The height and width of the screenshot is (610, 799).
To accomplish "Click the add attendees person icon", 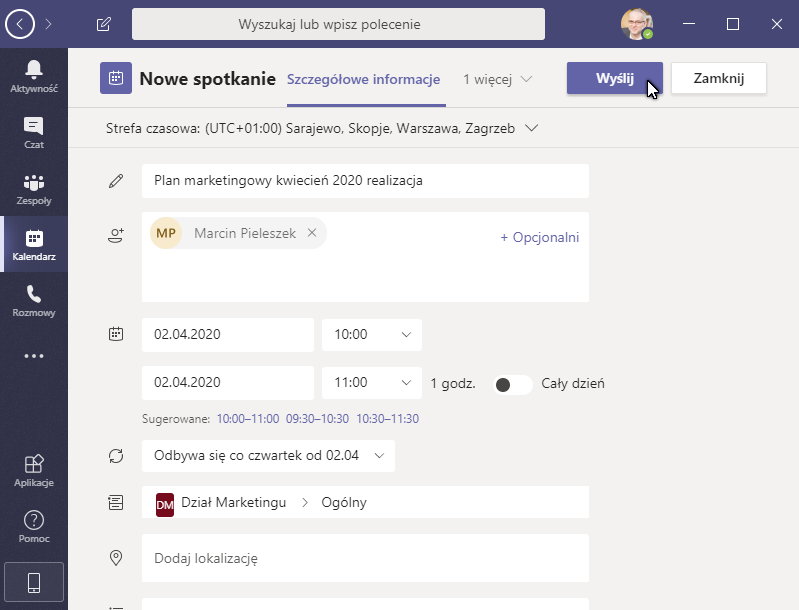I will coord(116,235).
